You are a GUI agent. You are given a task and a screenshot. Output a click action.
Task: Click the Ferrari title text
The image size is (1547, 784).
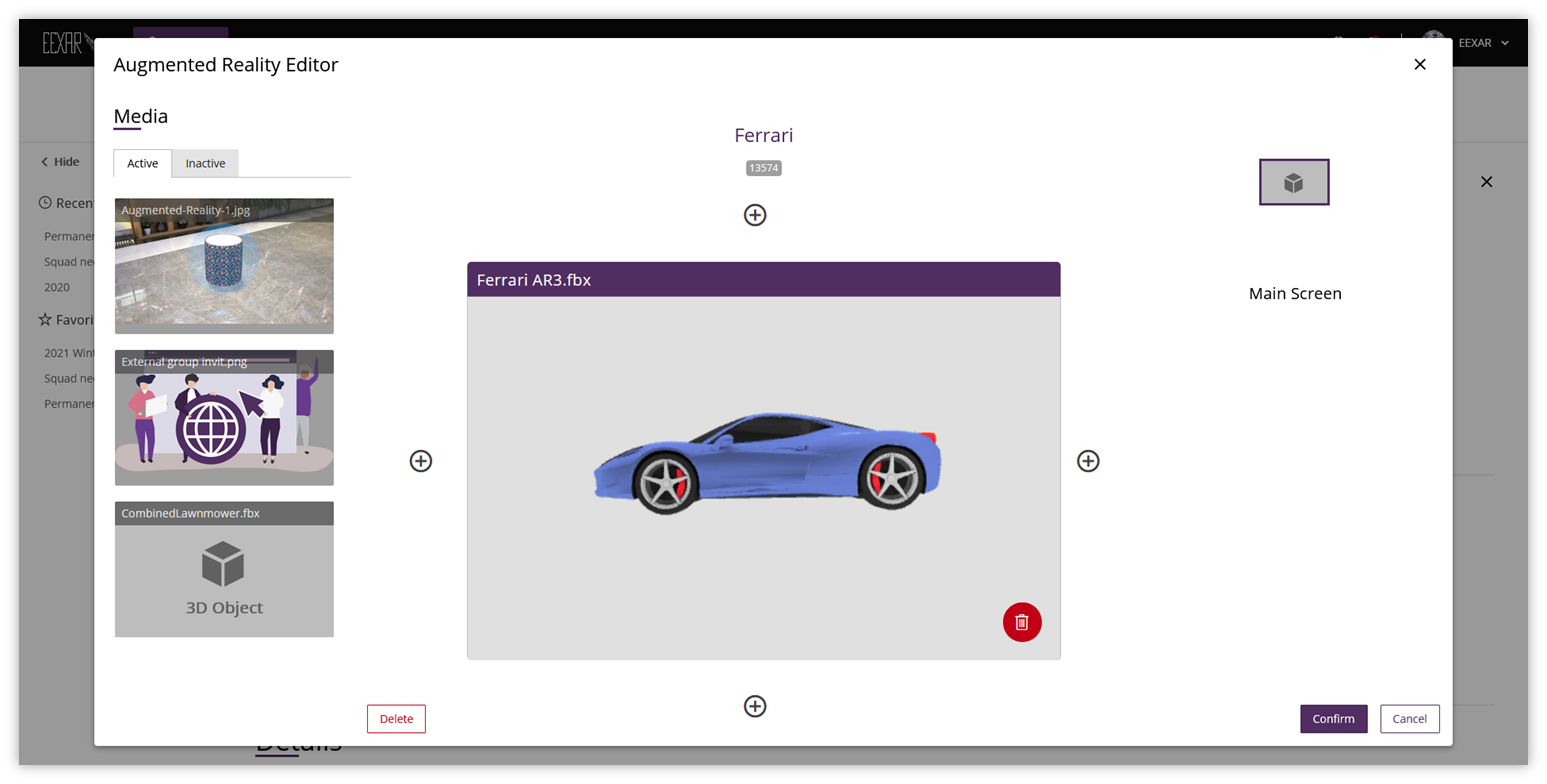tap(763, 135)
